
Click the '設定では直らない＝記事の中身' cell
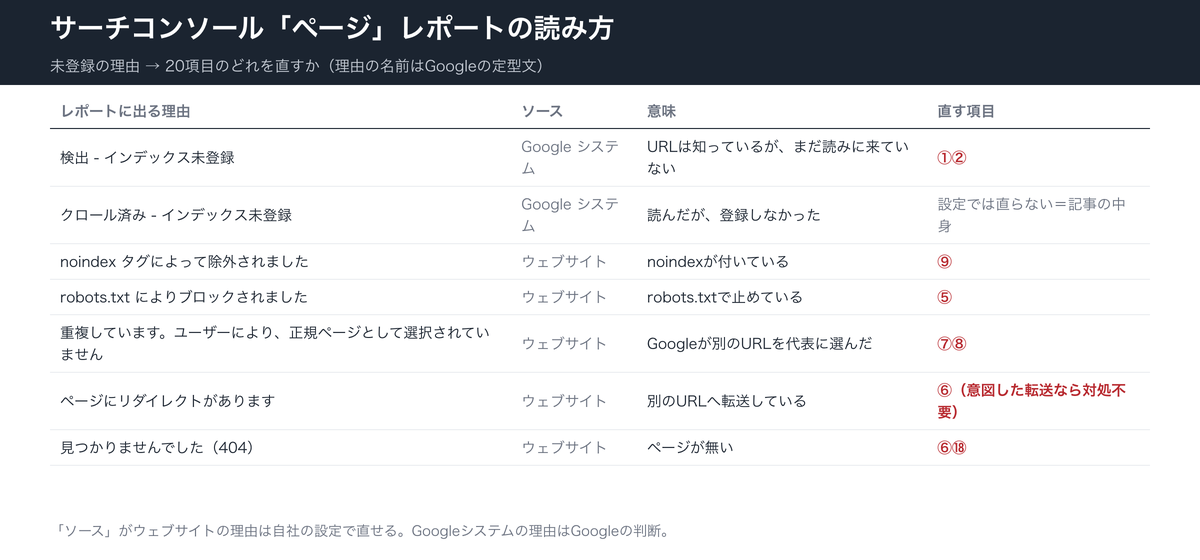[x=1031, y=215]
